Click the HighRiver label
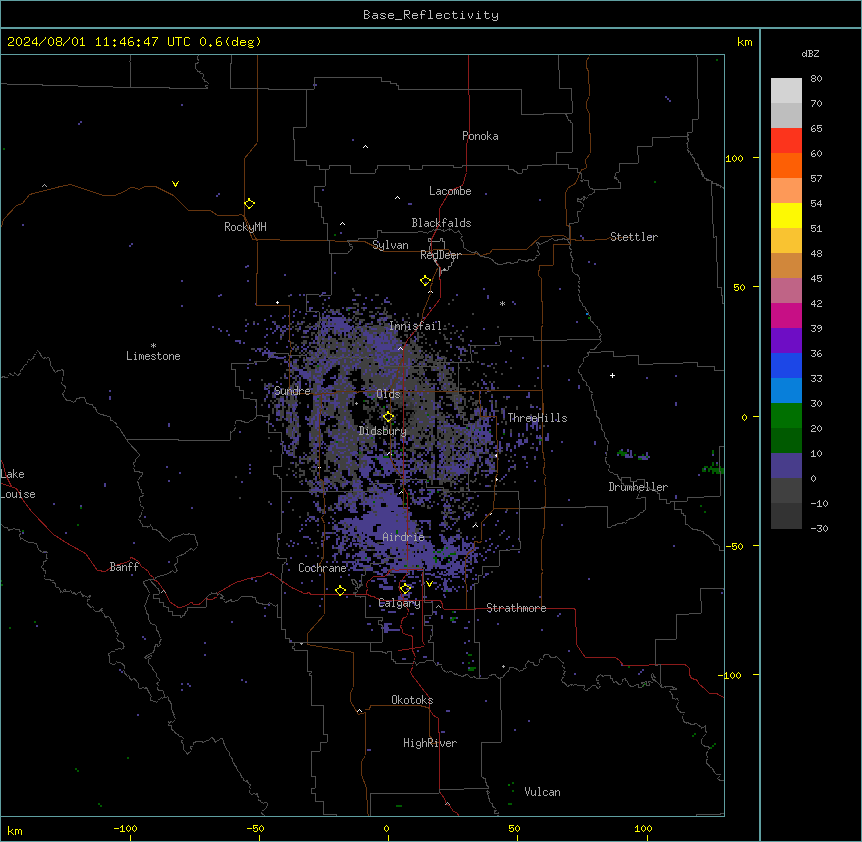The width and height of the screenshot is (862, 842). pyautogui.click(x=430, y=743)
